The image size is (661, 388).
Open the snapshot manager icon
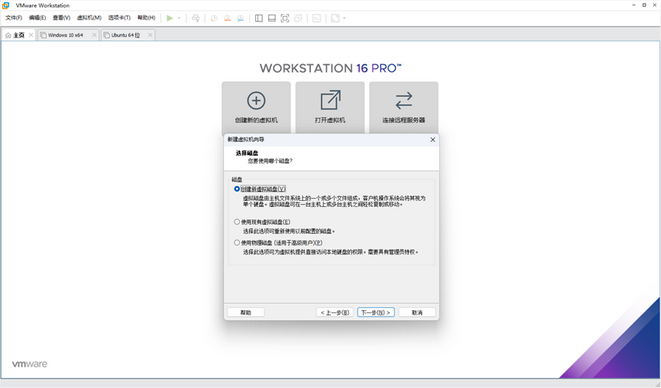[240, 18]
